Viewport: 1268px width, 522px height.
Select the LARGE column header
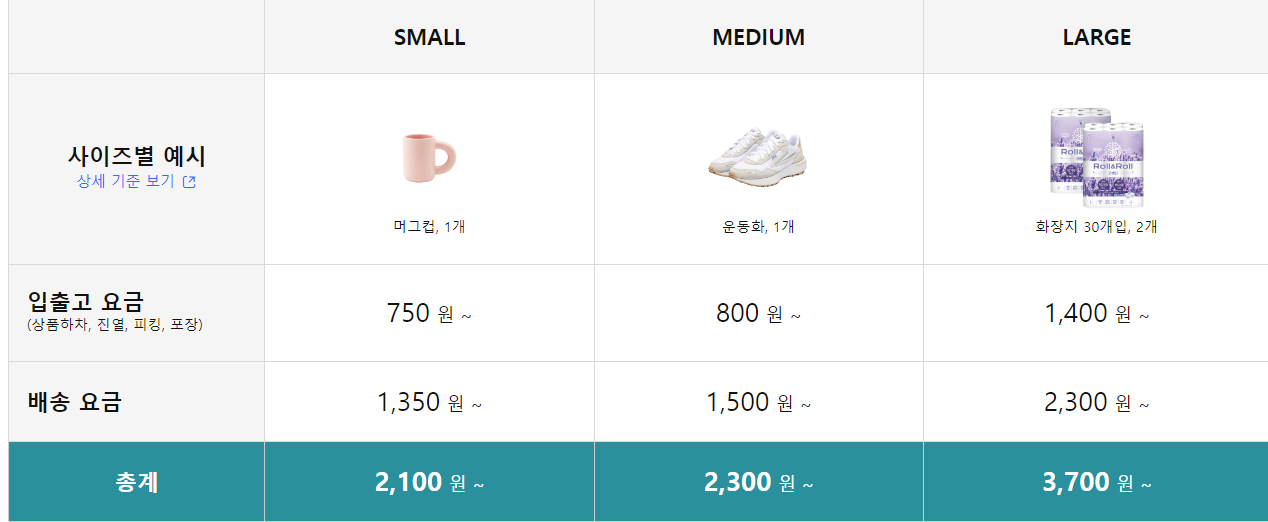[1096, 37]
